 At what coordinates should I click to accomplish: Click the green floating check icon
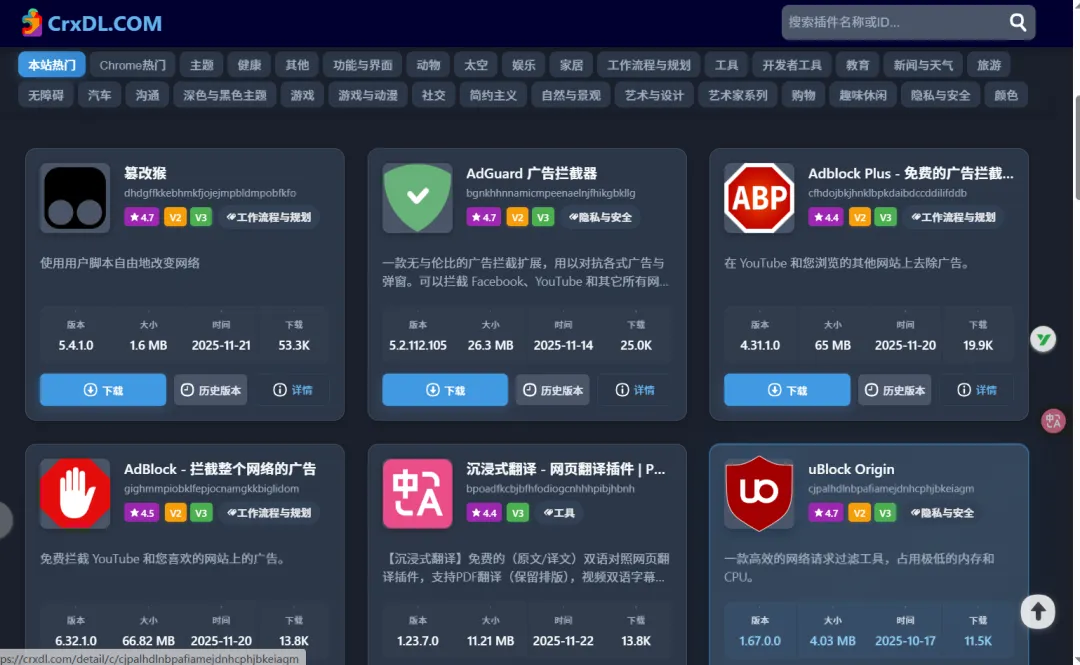1043,339
